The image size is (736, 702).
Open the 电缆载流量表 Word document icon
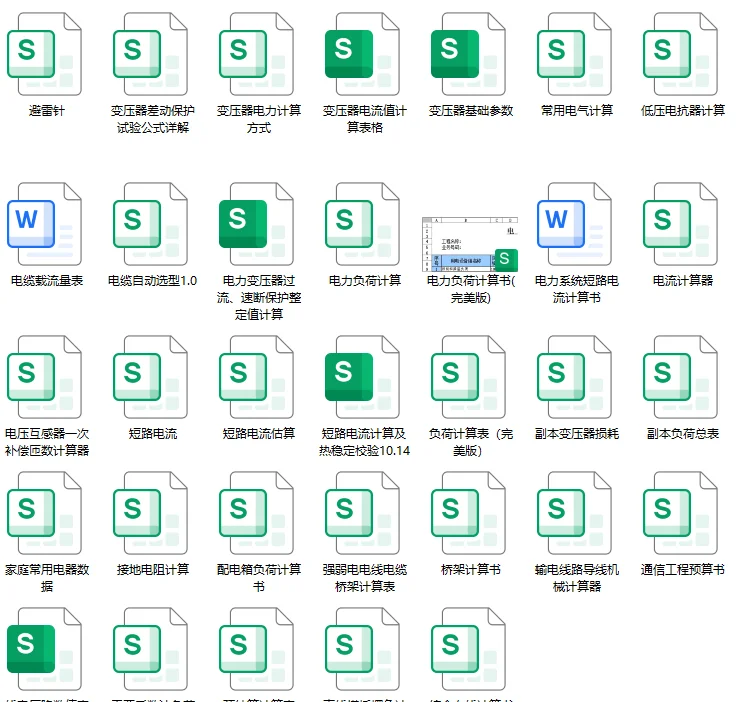tap(45, 224)
